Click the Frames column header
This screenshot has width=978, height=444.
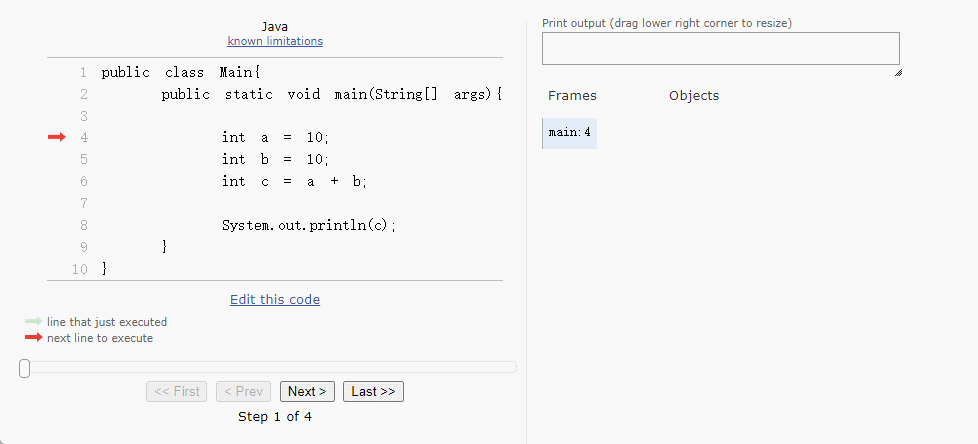click(x=572, y=96)
